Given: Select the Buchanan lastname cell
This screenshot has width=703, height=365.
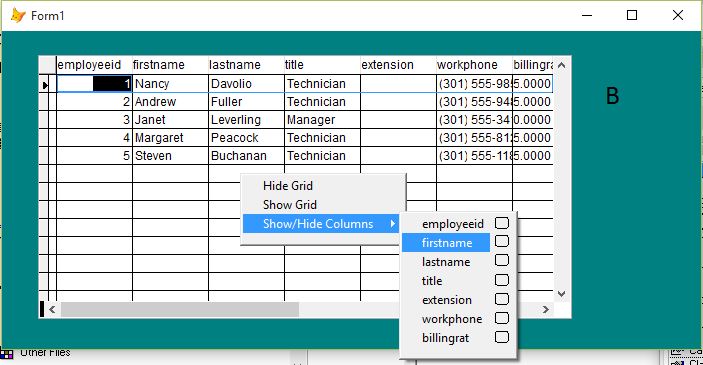Looking at the screenshot, I should point(246,156).
